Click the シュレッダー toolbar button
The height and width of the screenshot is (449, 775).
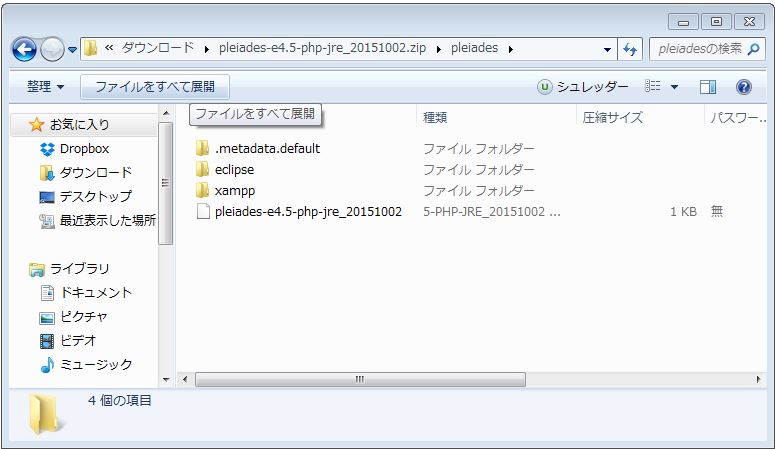pyautogui.click(x=583, y=87)
